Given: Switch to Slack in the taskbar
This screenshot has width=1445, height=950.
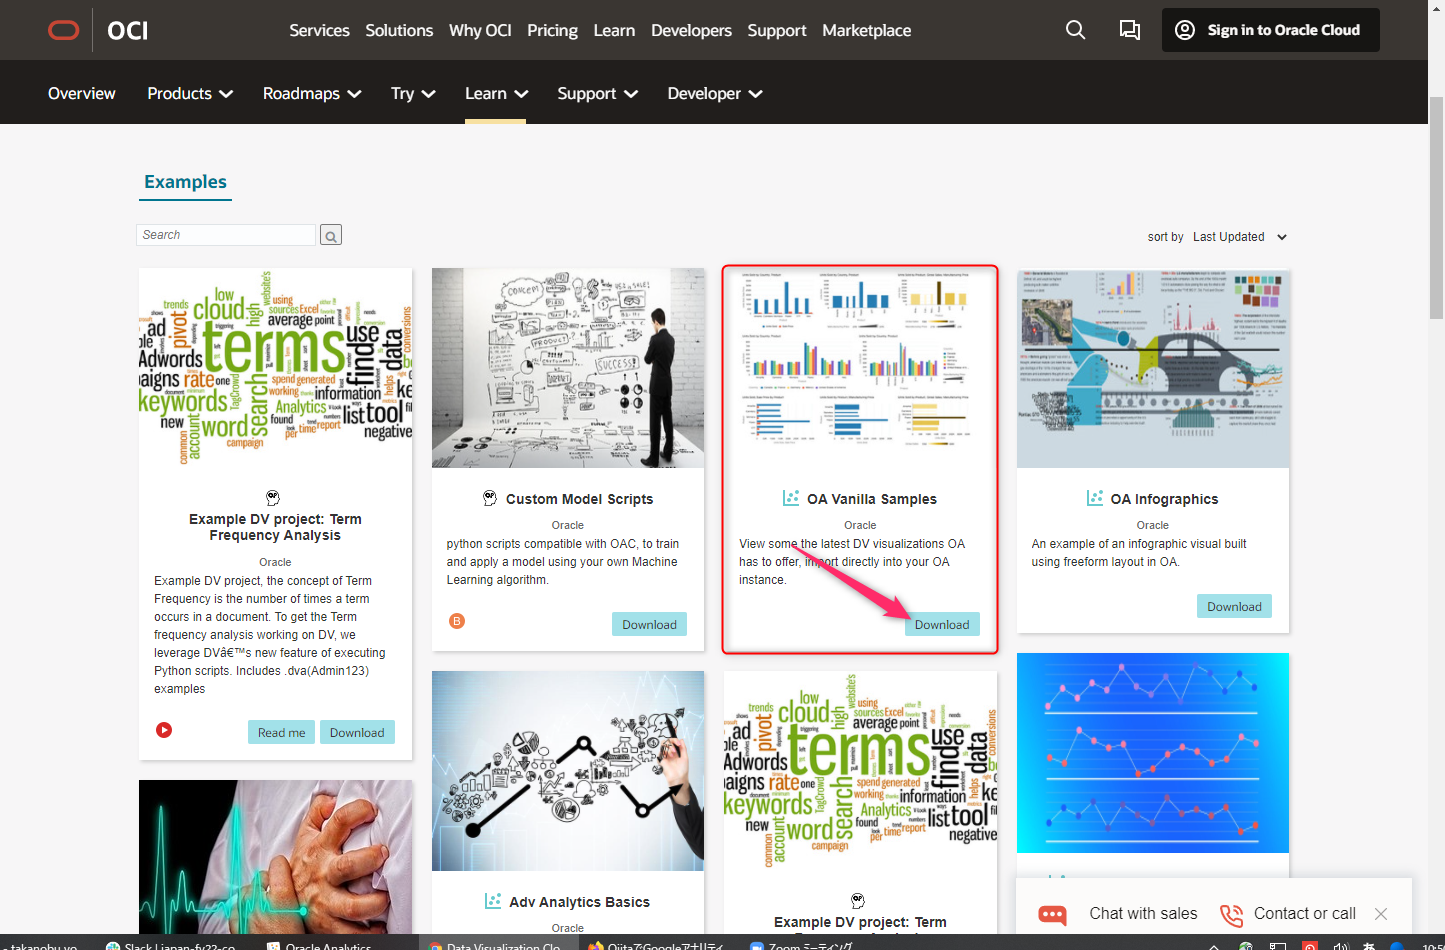Looking at the screenshot, I should pos(170,943).
